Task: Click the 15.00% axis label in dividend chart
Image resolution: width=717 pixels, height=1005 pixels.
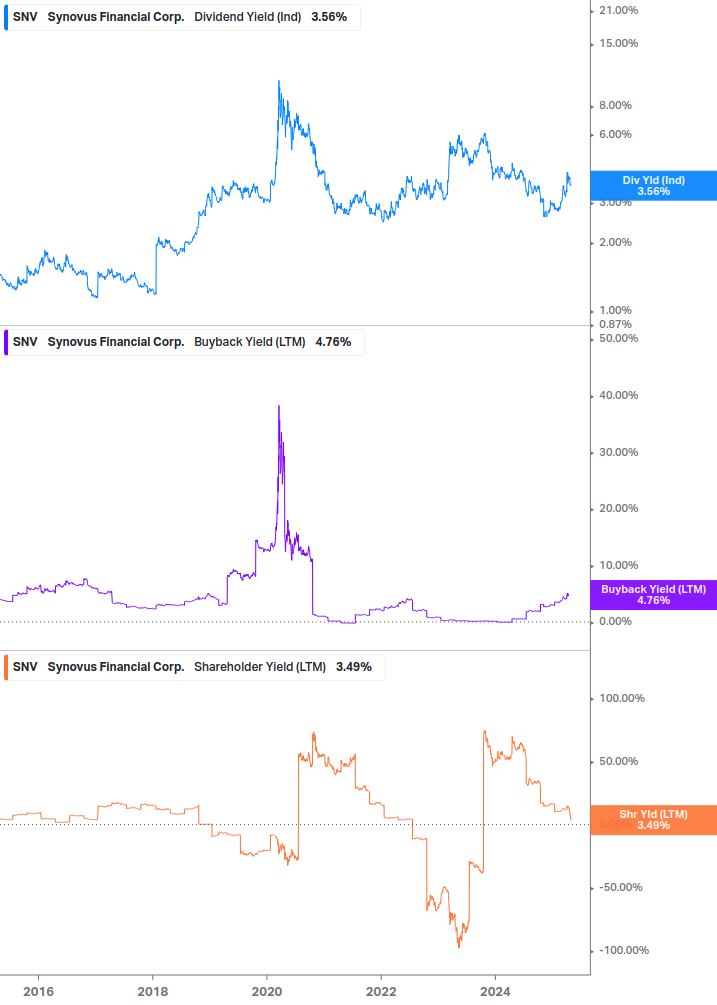Action: click(618, 44)
